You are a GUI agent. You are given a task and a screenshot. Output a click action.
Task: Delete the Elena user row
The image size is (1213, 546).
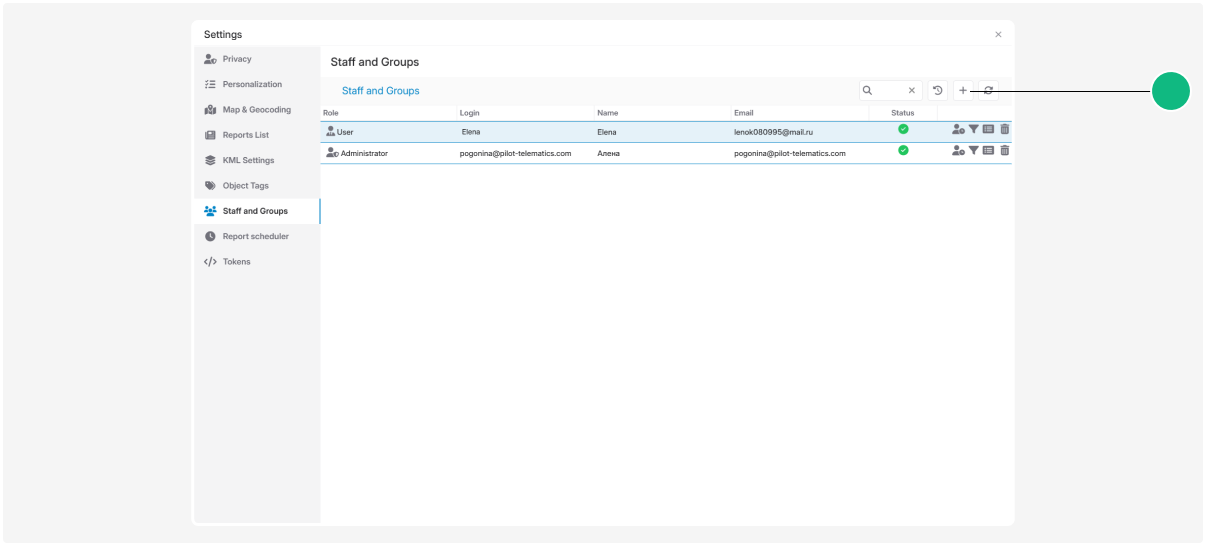[1005, 129]
